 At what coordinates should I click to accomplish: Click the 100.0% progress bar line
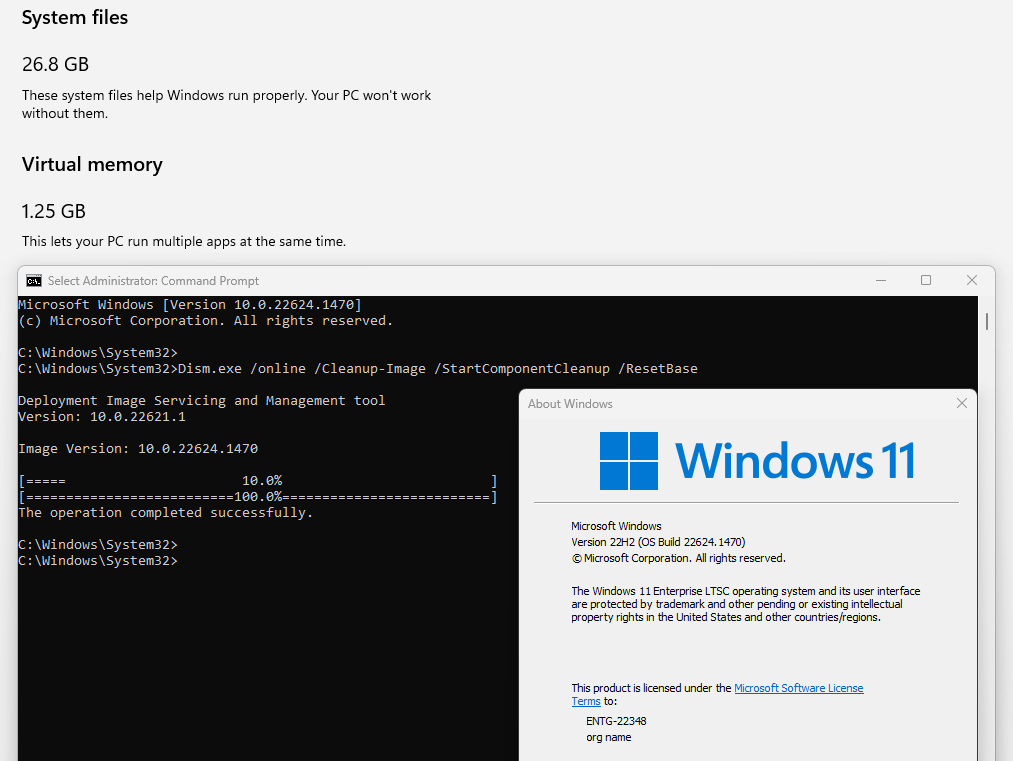(258, 497)
